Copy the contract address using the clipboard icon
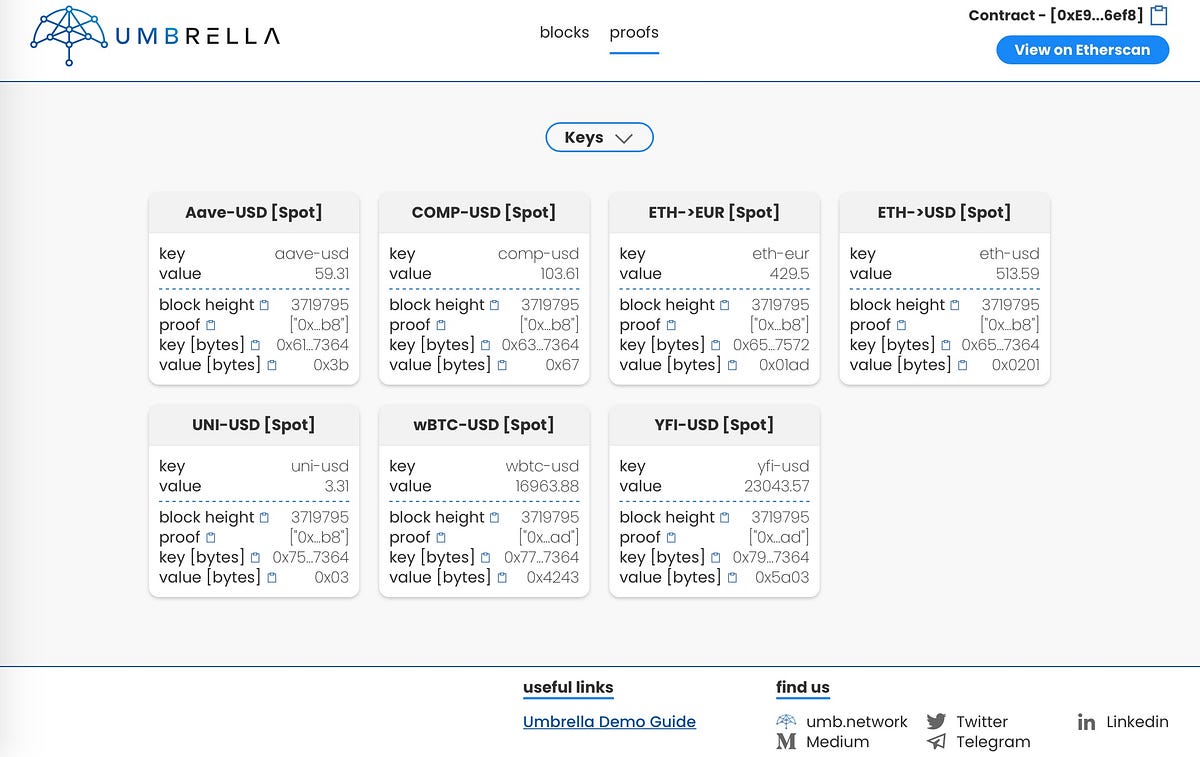The height and width of the screenshot is (757, 1200). [1156, 15]
